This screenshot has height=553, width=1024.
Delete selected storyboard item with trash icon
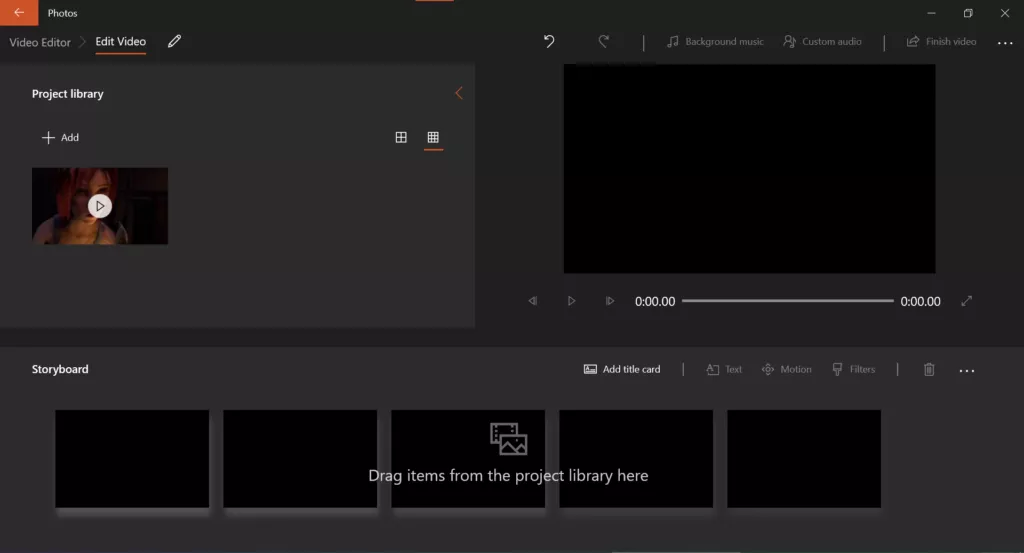point(929,369)
